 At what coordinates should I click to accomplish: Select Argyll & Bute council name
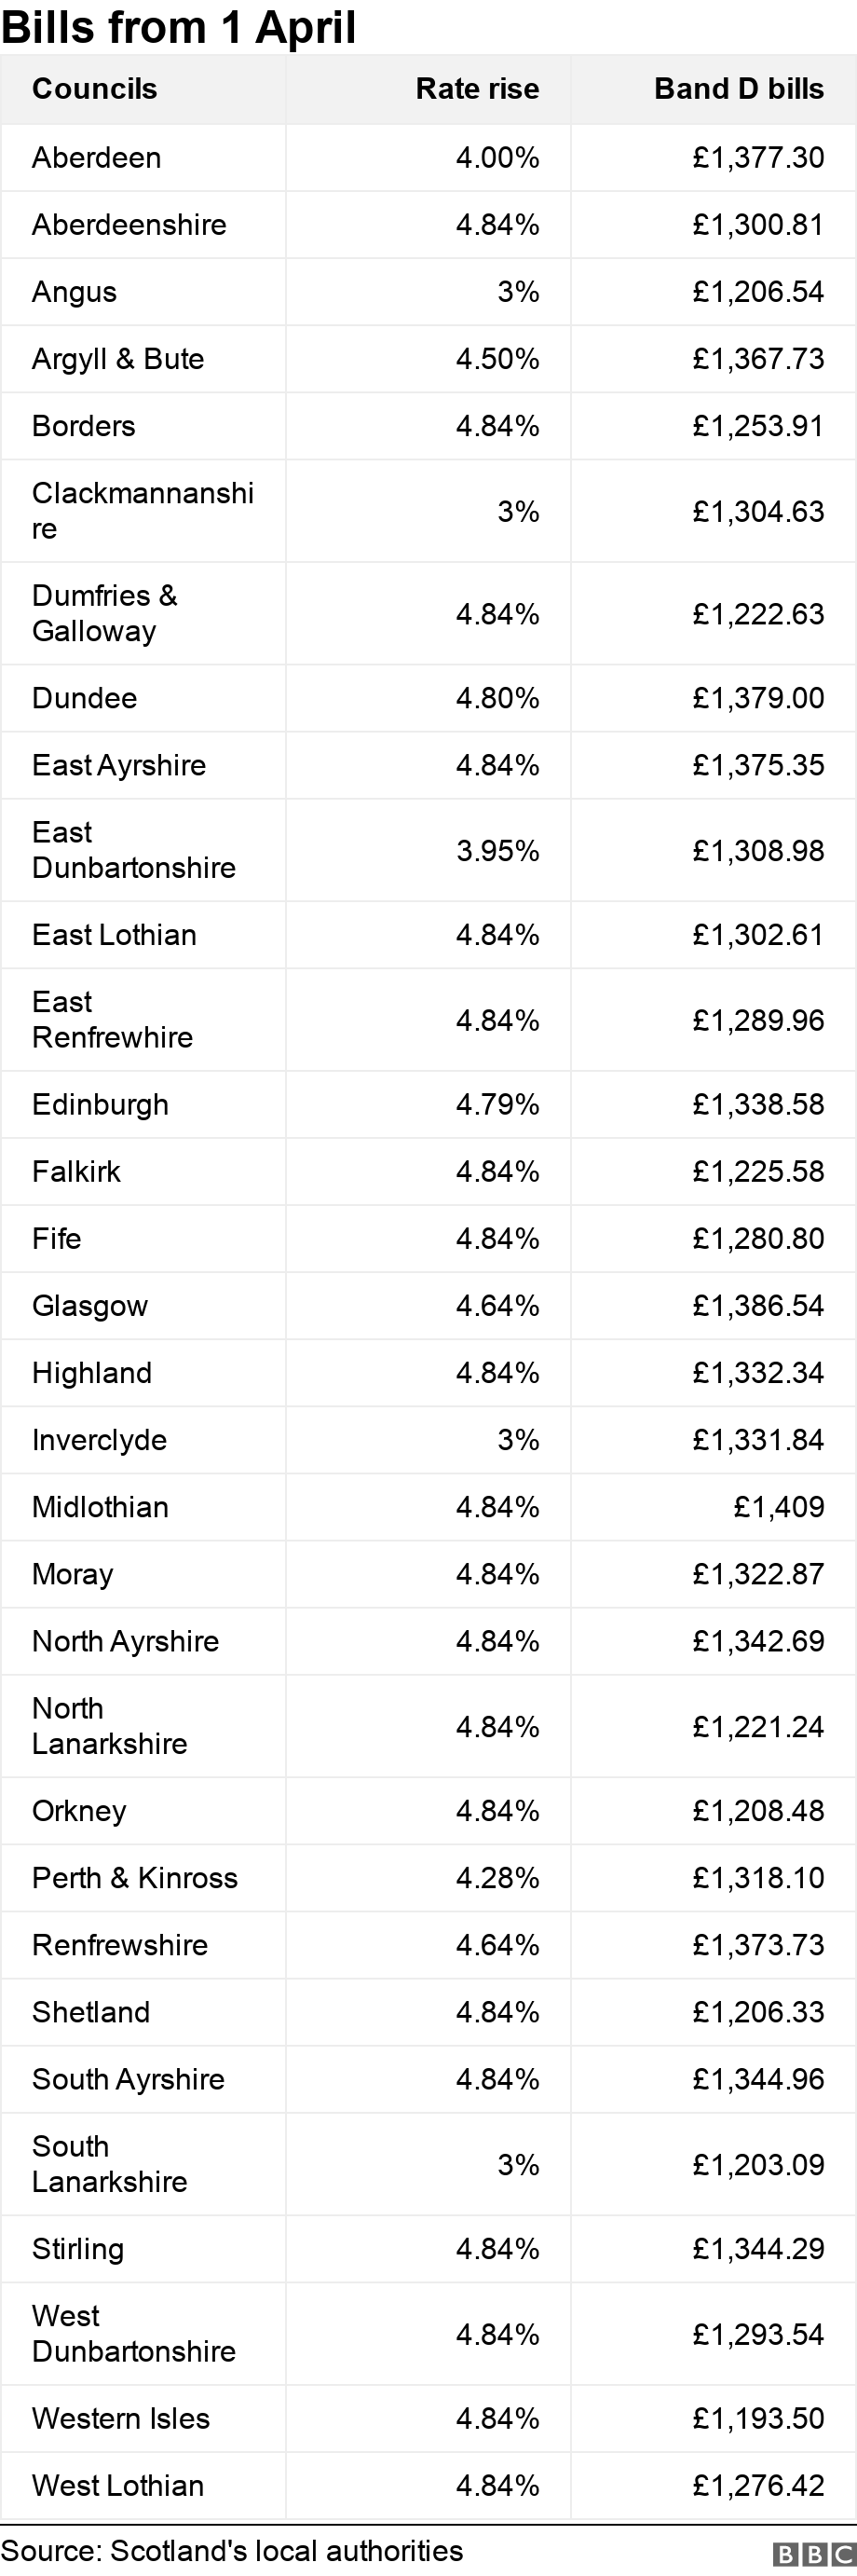tap(118, 359)
